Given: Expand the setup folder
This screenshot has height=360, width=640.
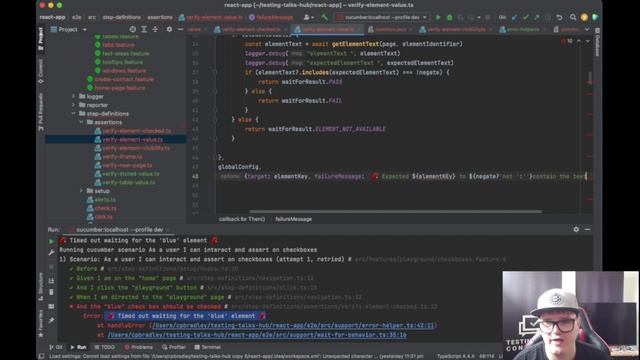Looking at the screenshot, I should (81, 191).
